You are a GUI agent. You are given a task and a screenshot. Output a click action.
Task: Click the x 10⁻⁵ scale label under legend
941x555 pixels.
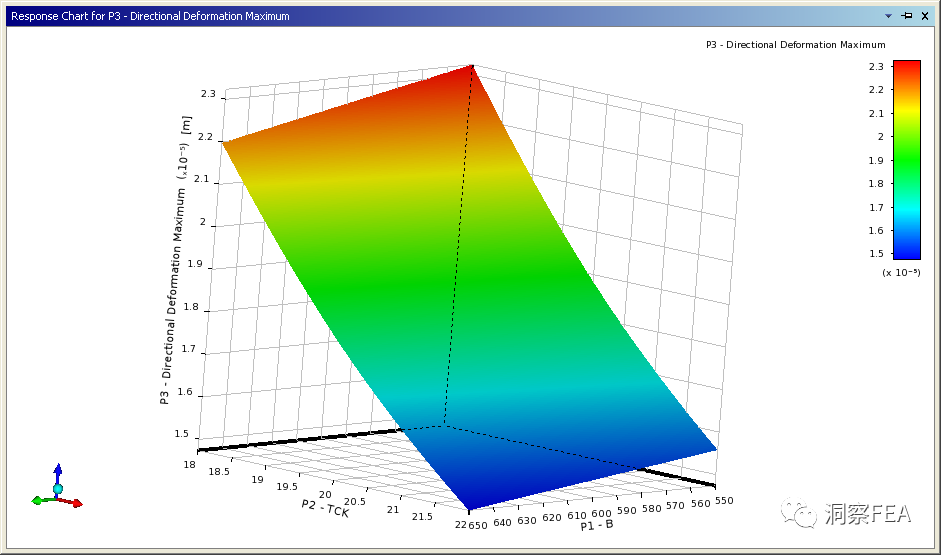click(900, 272)
